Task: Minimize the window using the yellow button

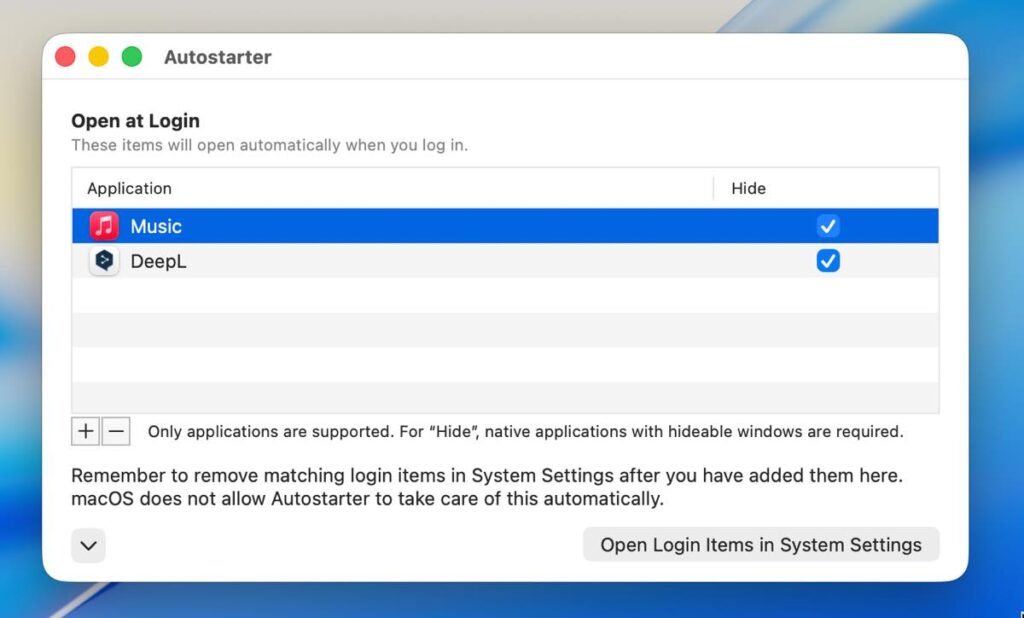Action: (98, 57)
